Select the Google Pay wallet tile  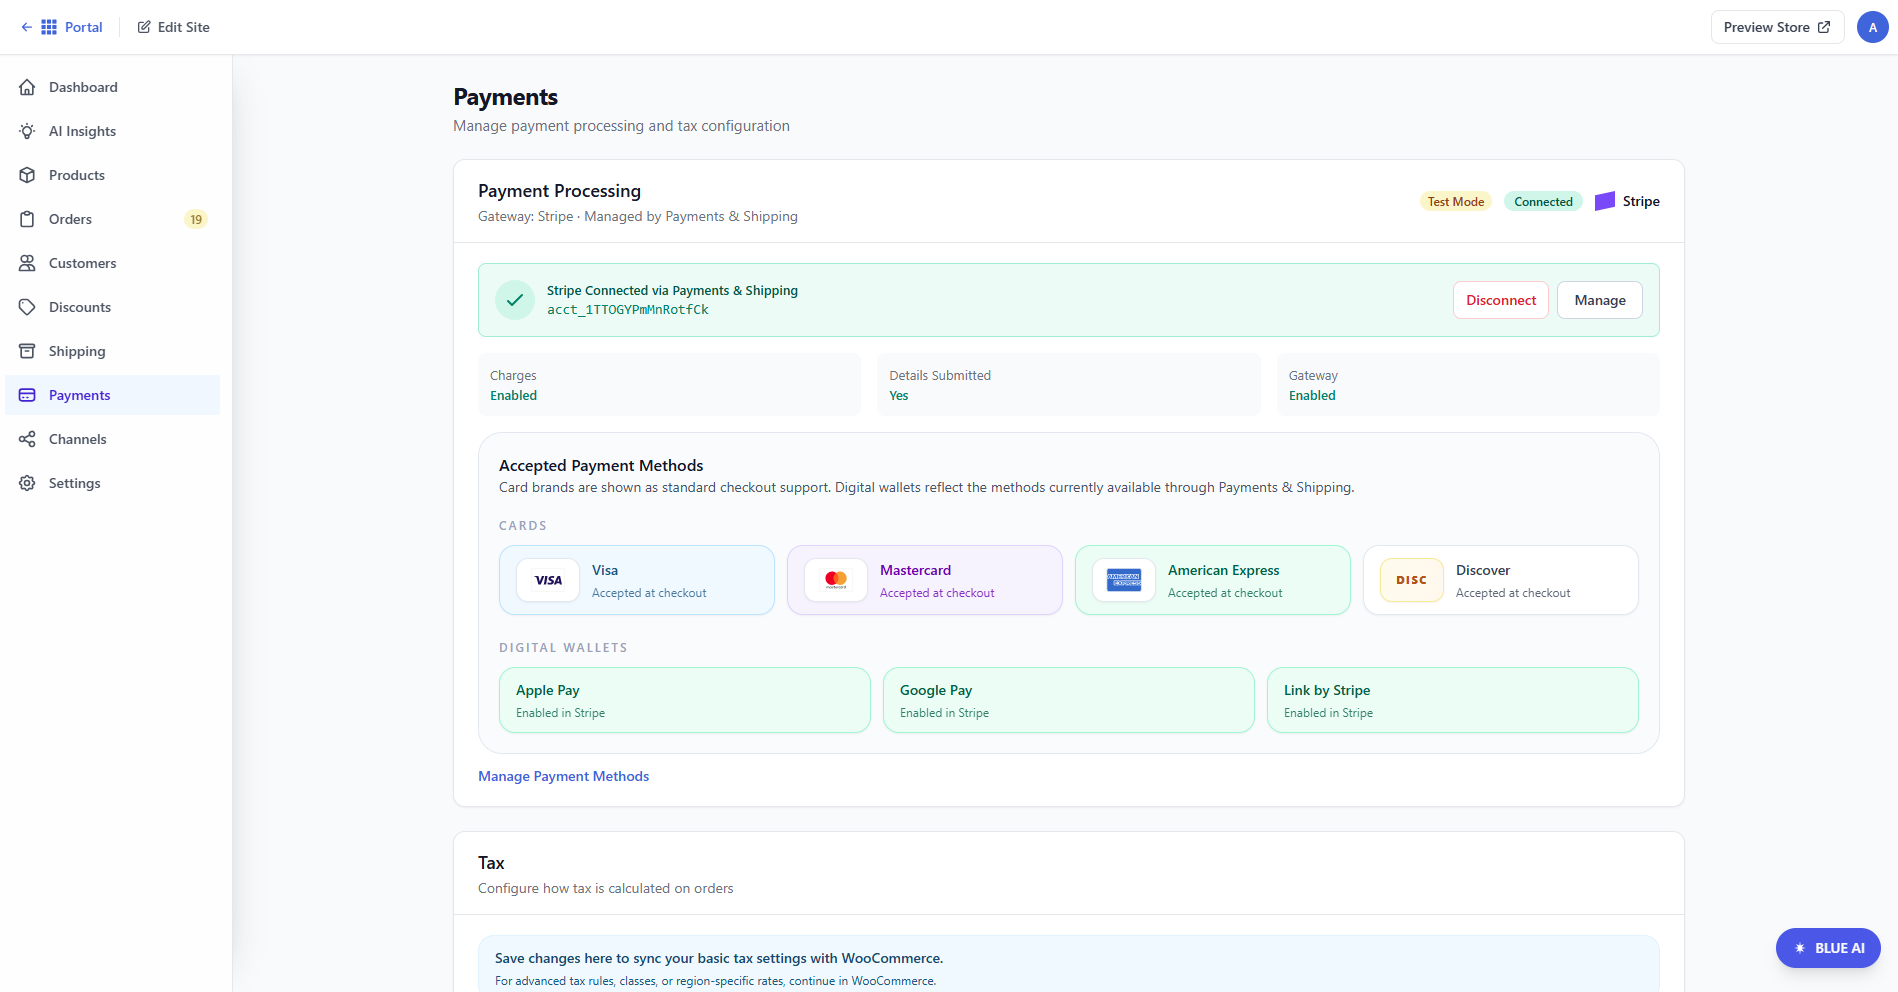[x=1069, y=700]
